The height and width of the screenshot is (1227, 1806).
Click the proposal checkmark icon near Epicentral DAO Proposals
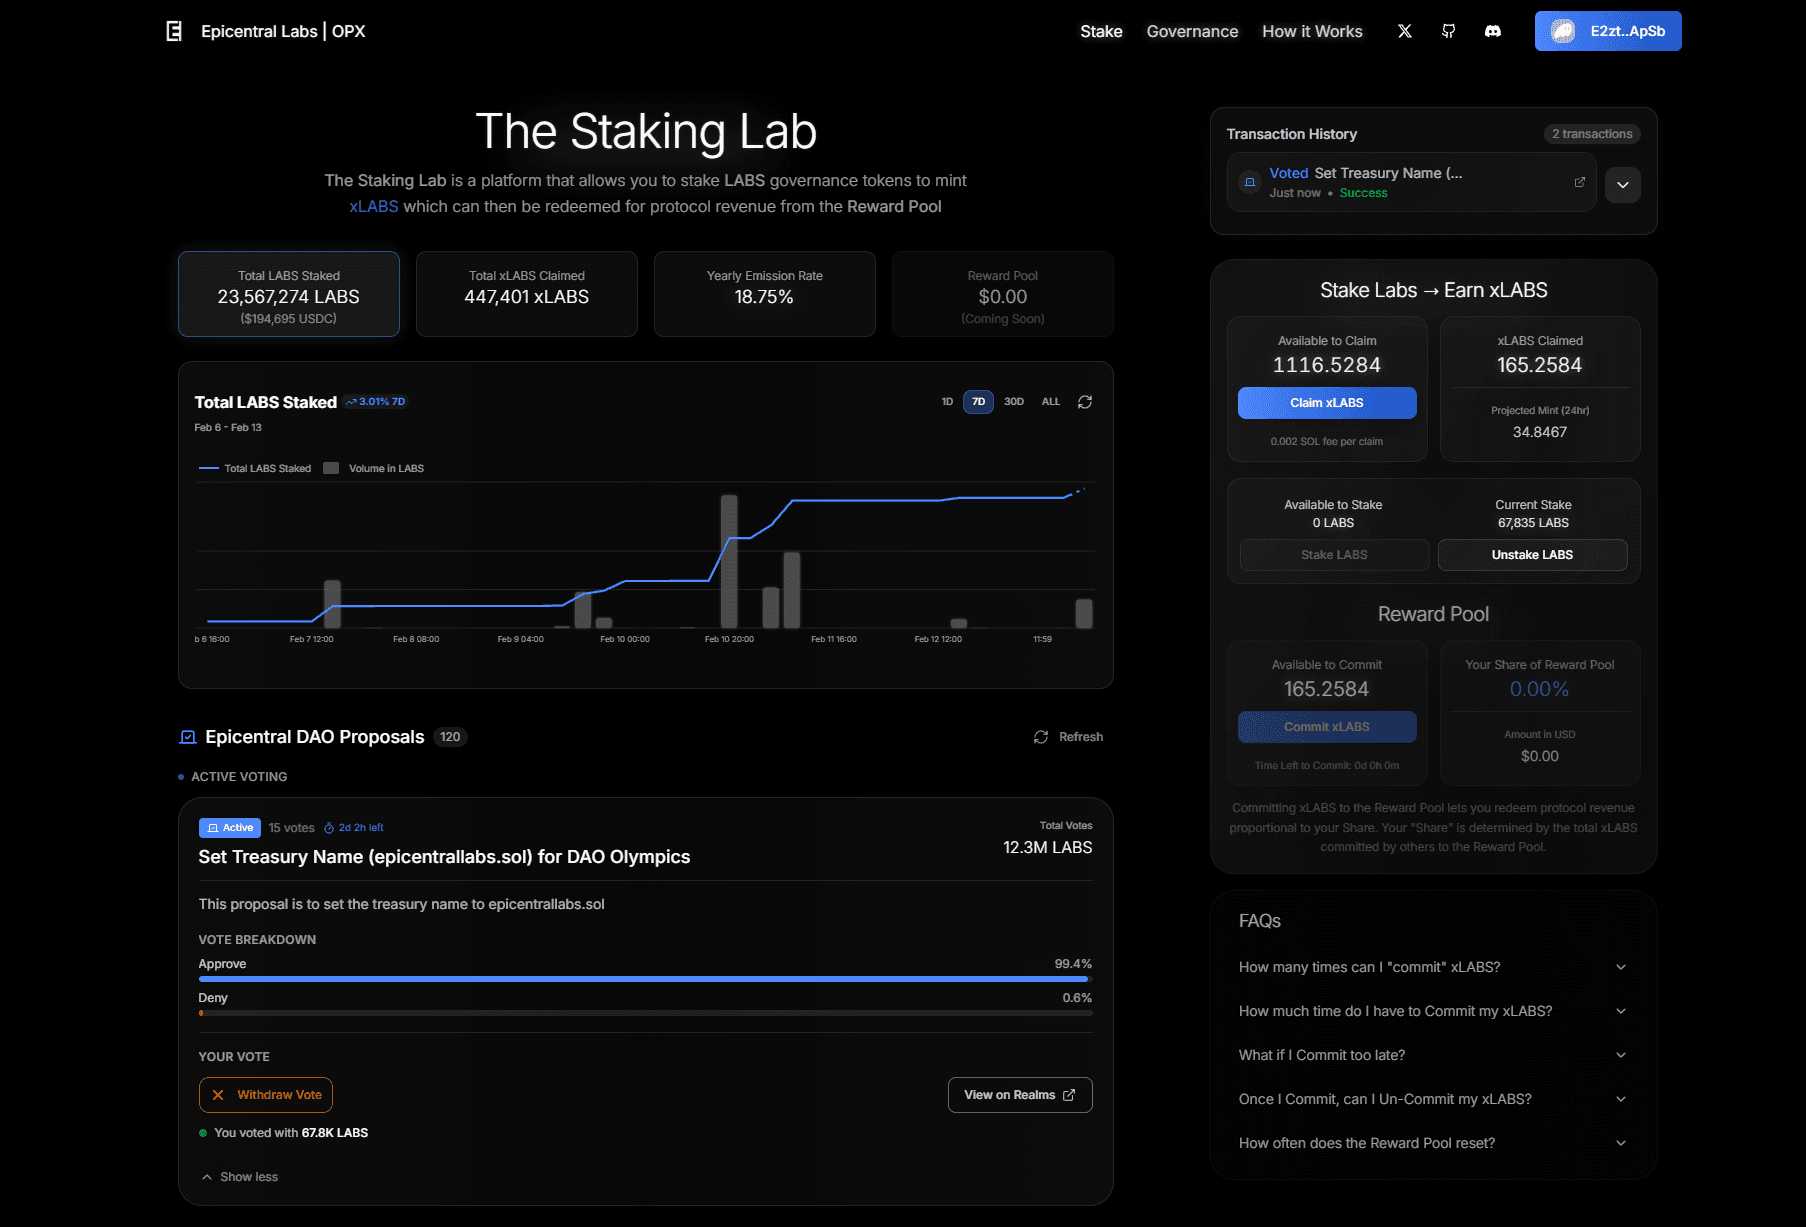pos(187,737)
